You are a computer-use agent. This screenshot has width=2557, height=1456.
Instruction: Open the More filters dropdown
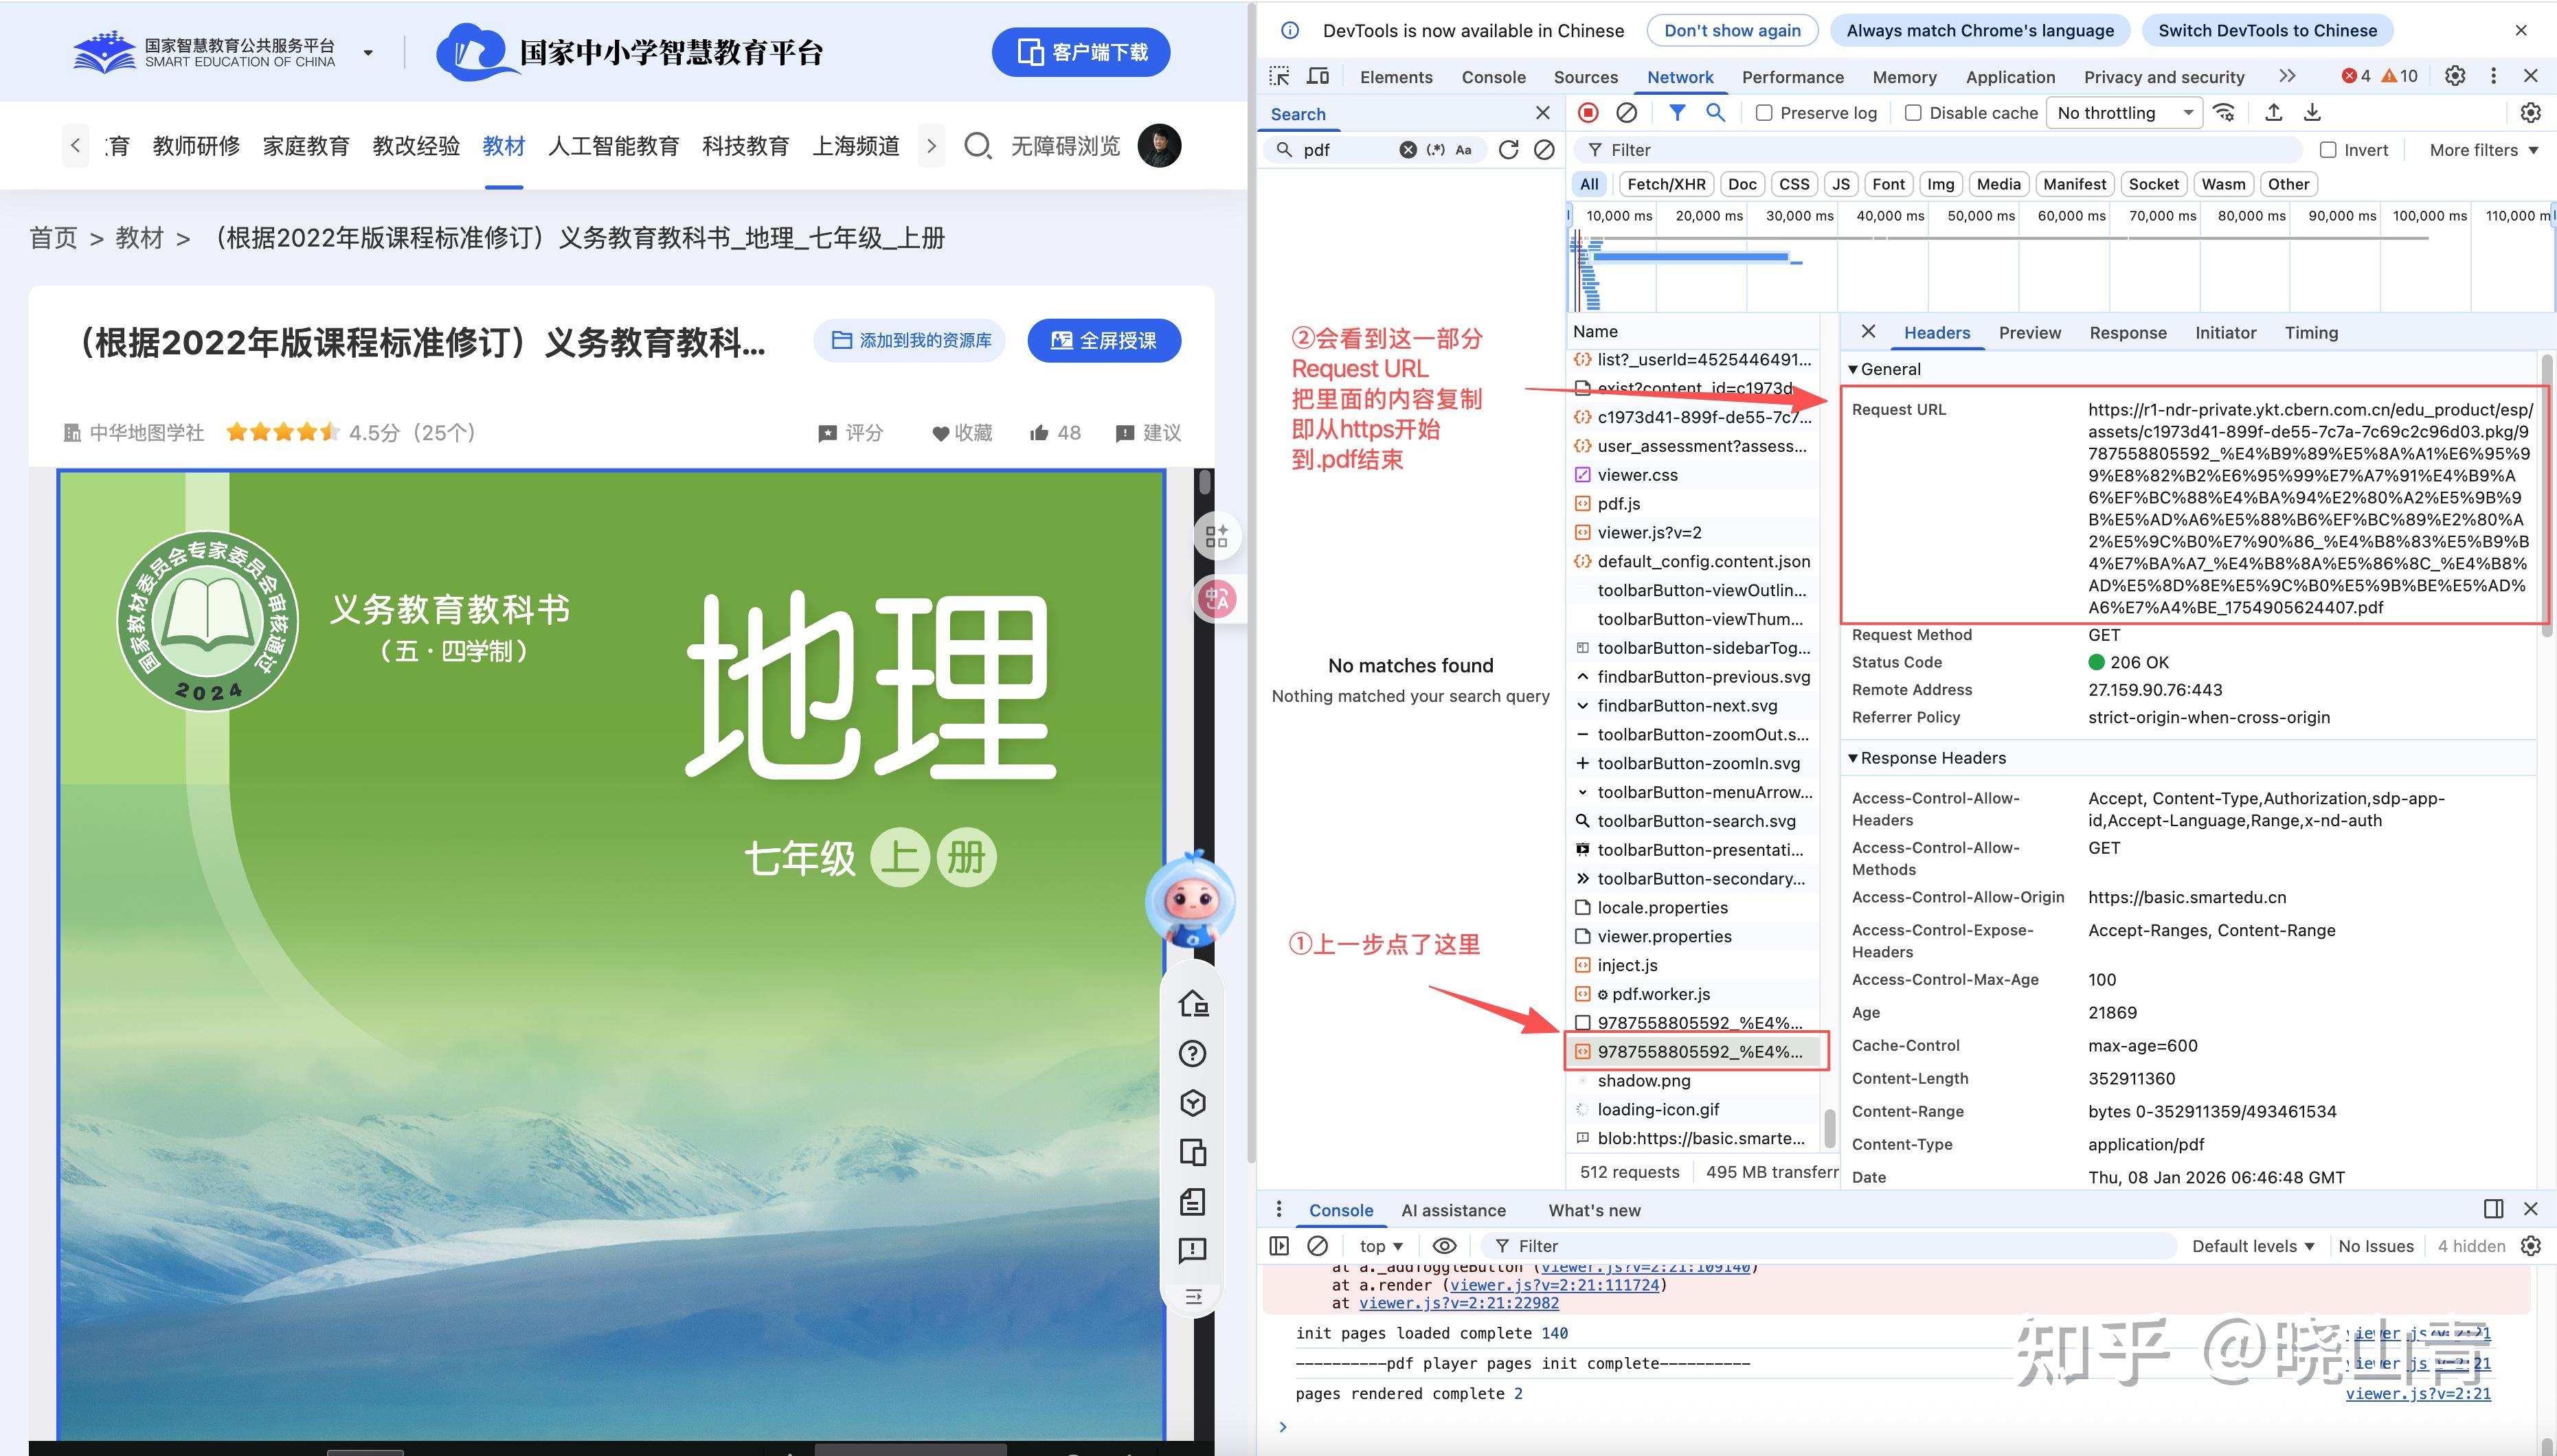point(2483,150)
